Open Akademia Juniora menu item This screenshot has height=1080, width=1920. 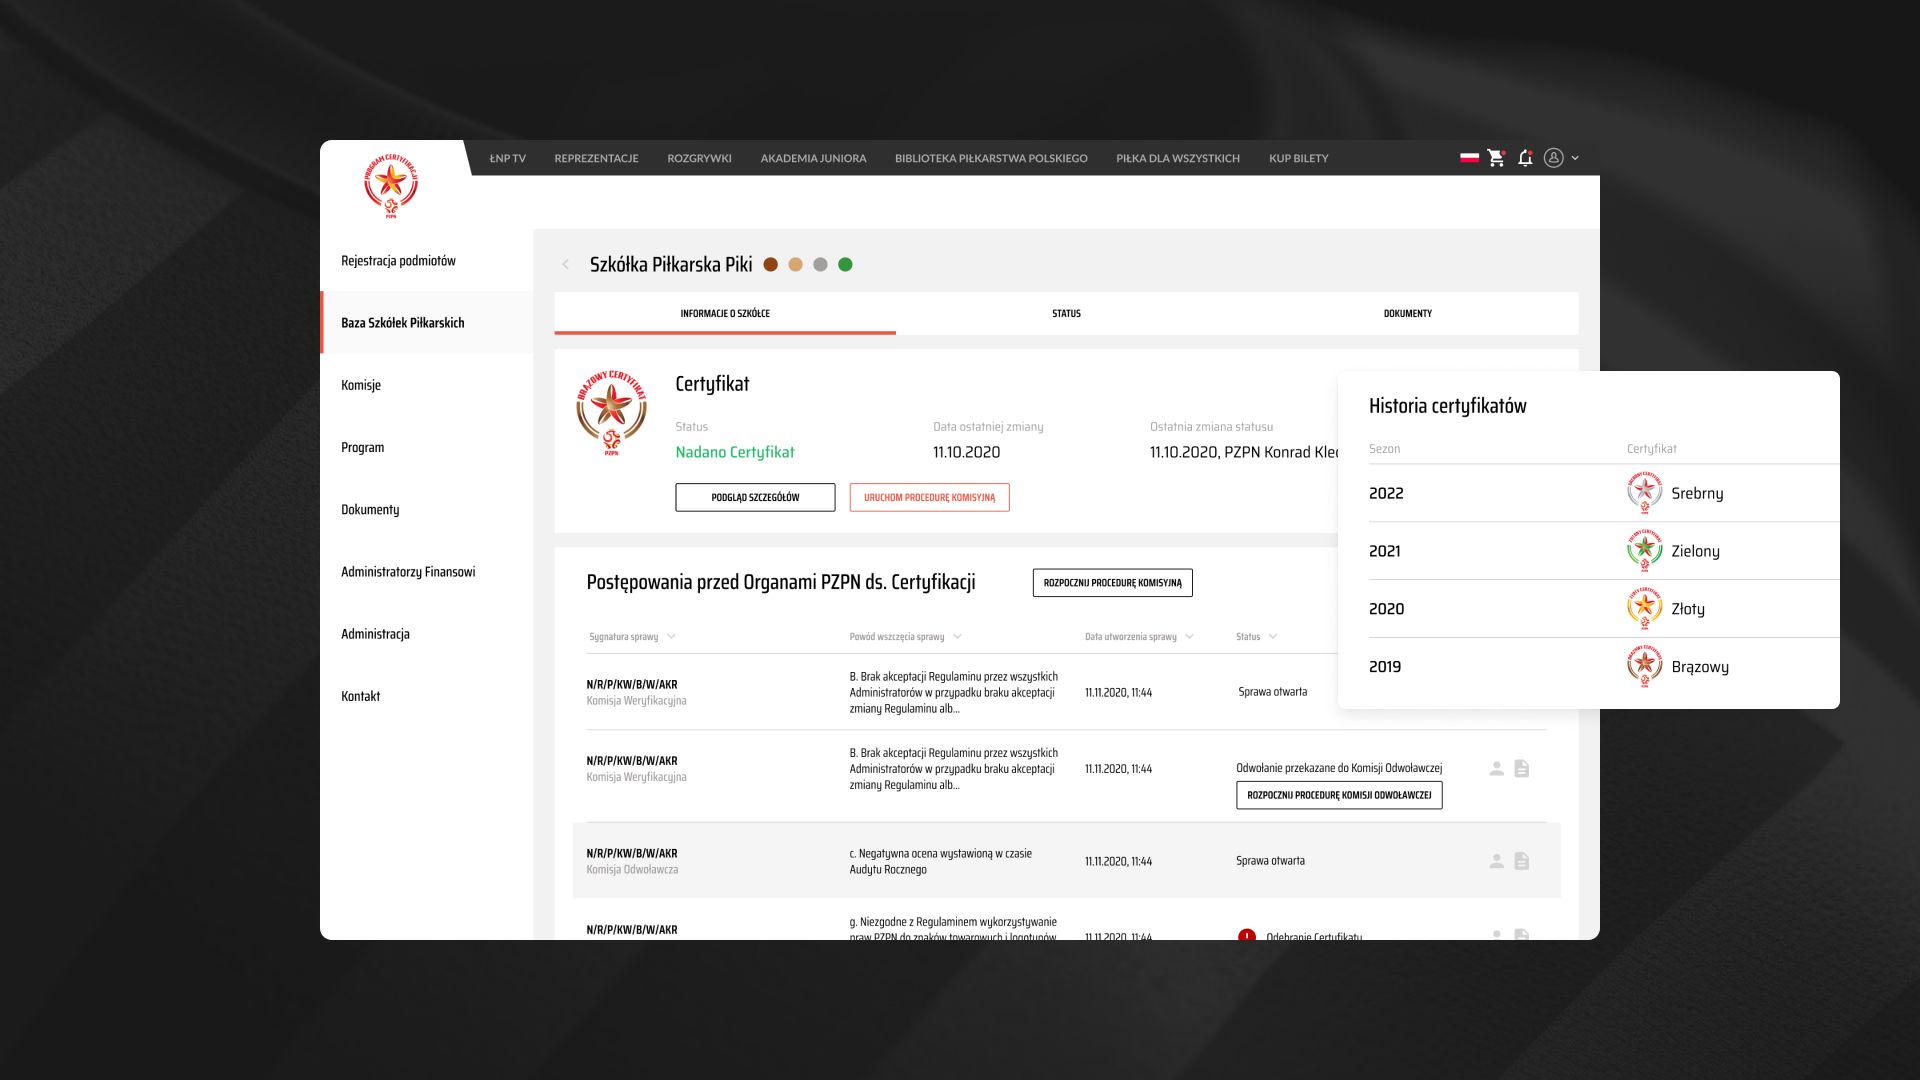tap(813, 158)
